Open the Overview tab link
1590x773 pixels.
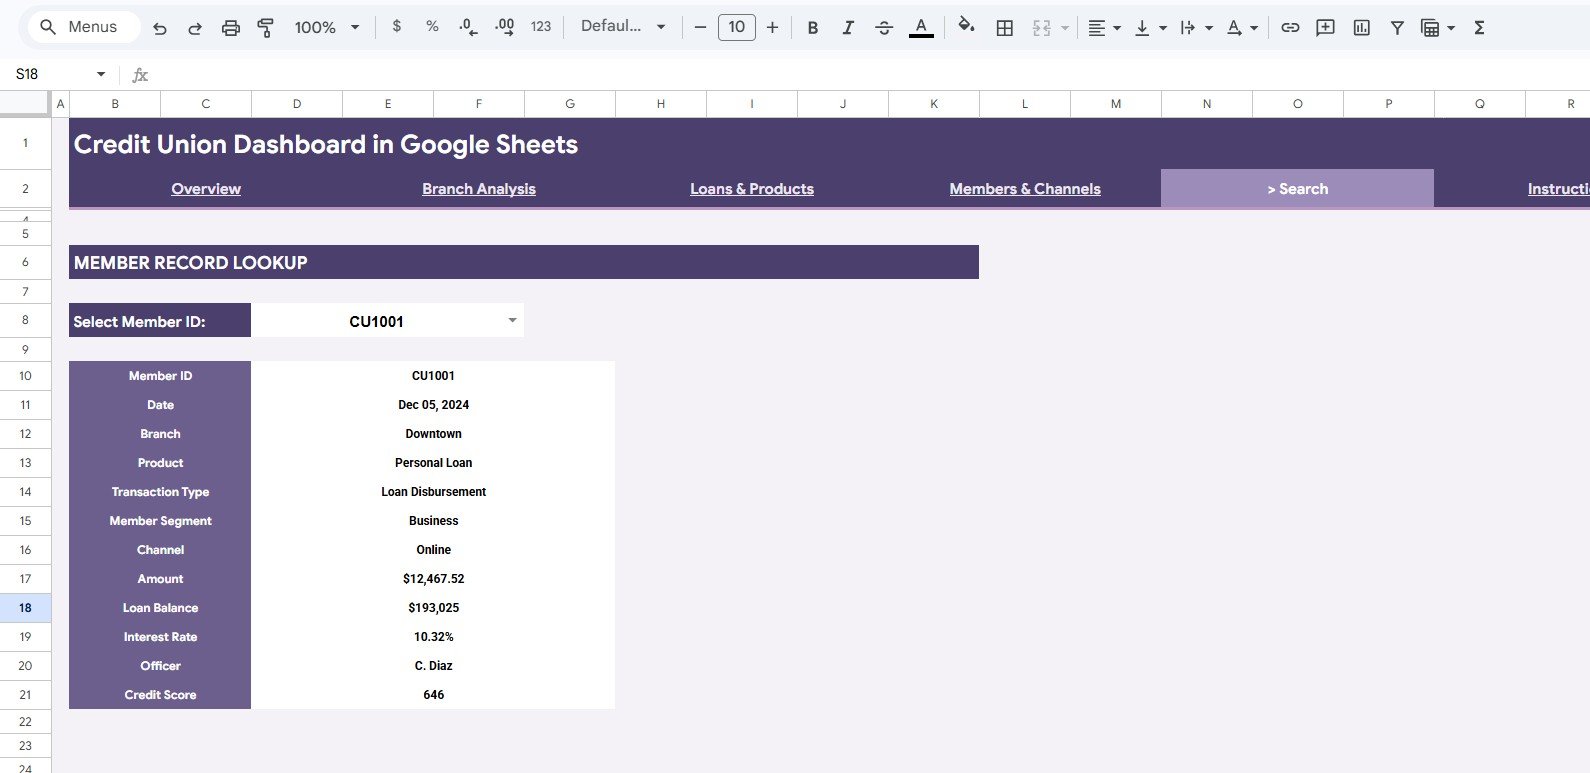(206, 189)
